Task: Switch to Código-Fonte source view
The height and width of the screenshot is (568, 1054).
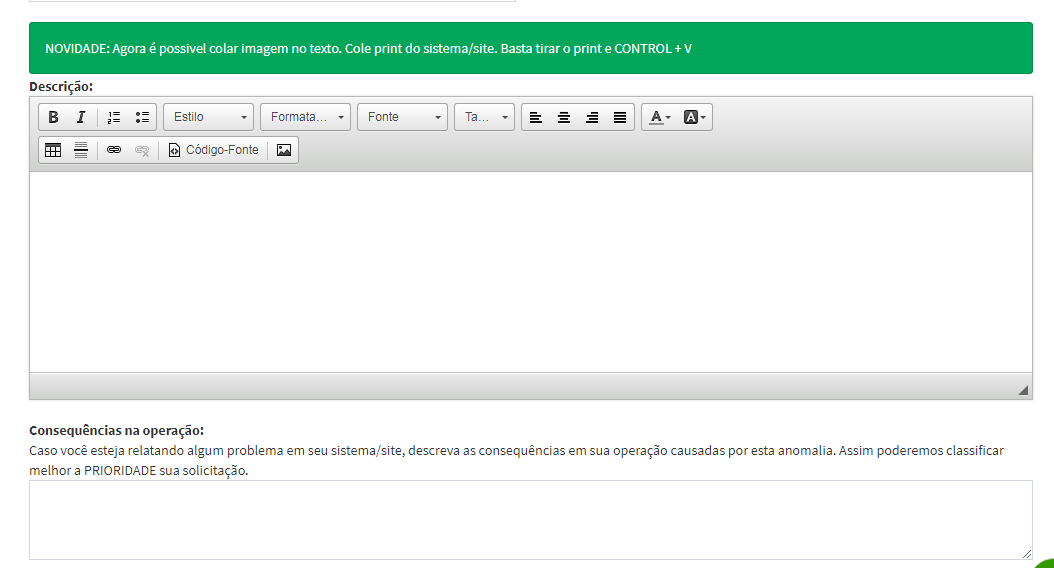Action: pos(213,150)
